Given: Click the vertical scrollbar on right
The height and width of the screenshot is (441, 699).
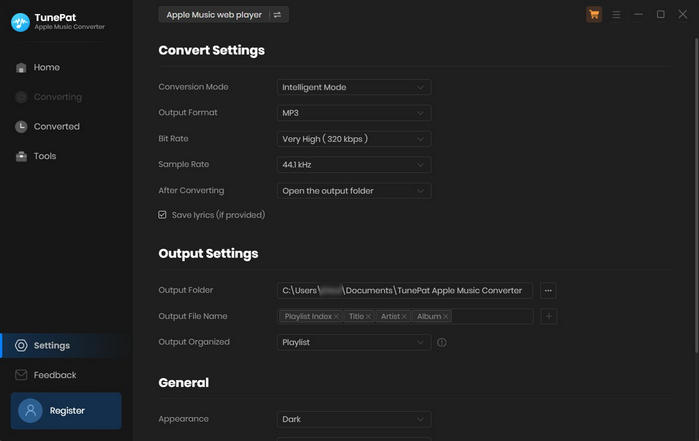Looking at the screenshot, I should [696, 196].
